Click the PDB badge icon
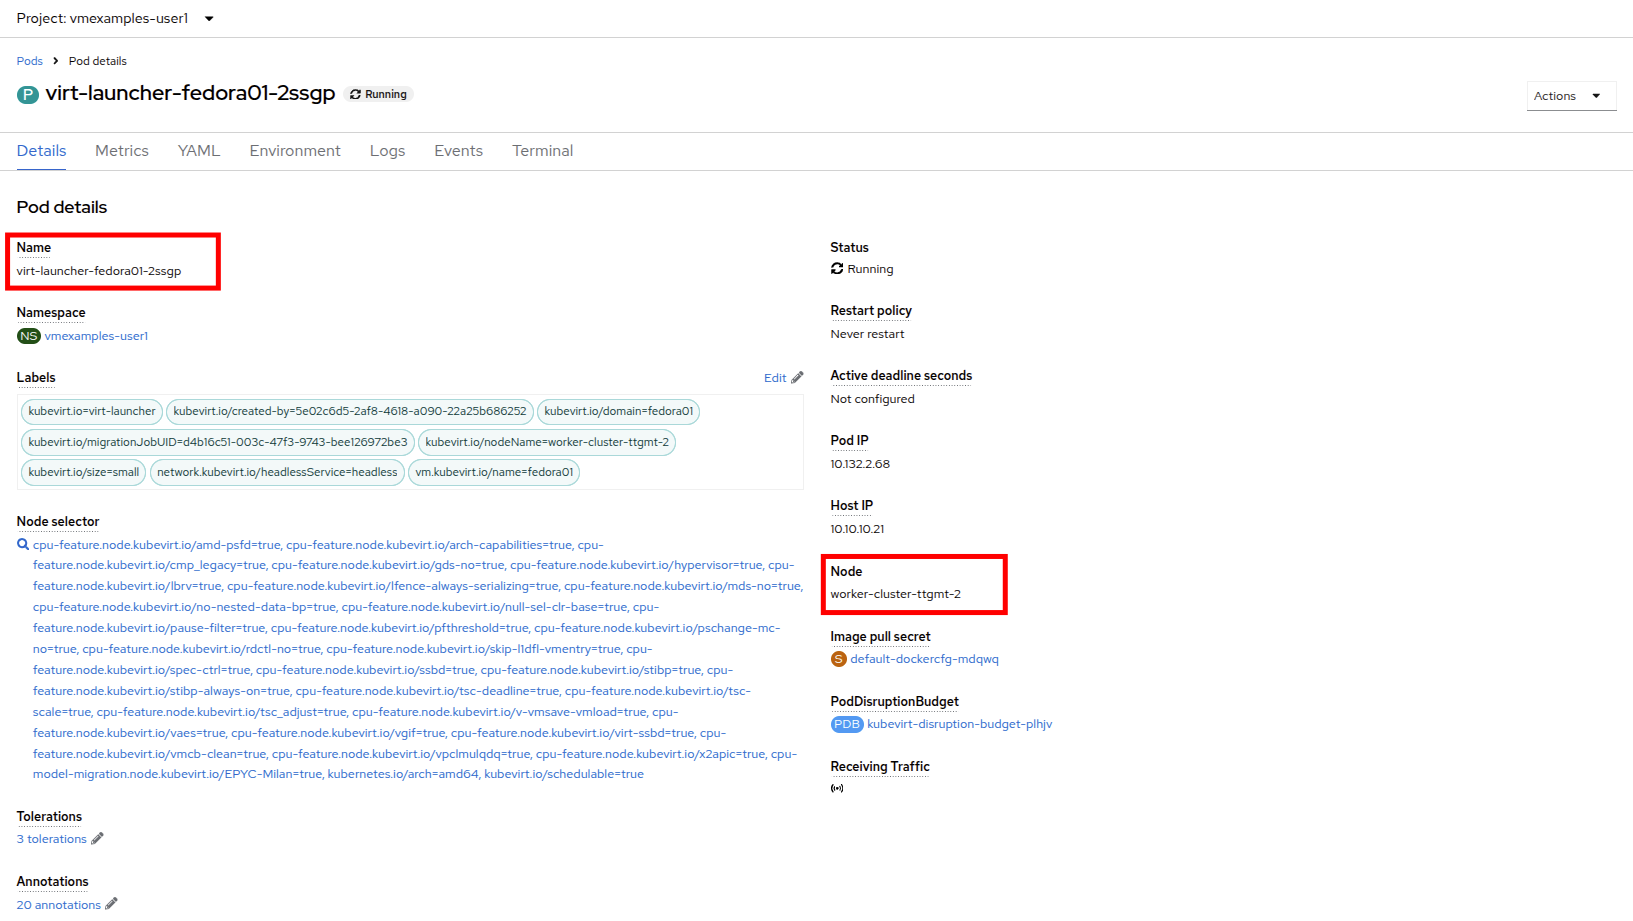 (x=846, y=724)
